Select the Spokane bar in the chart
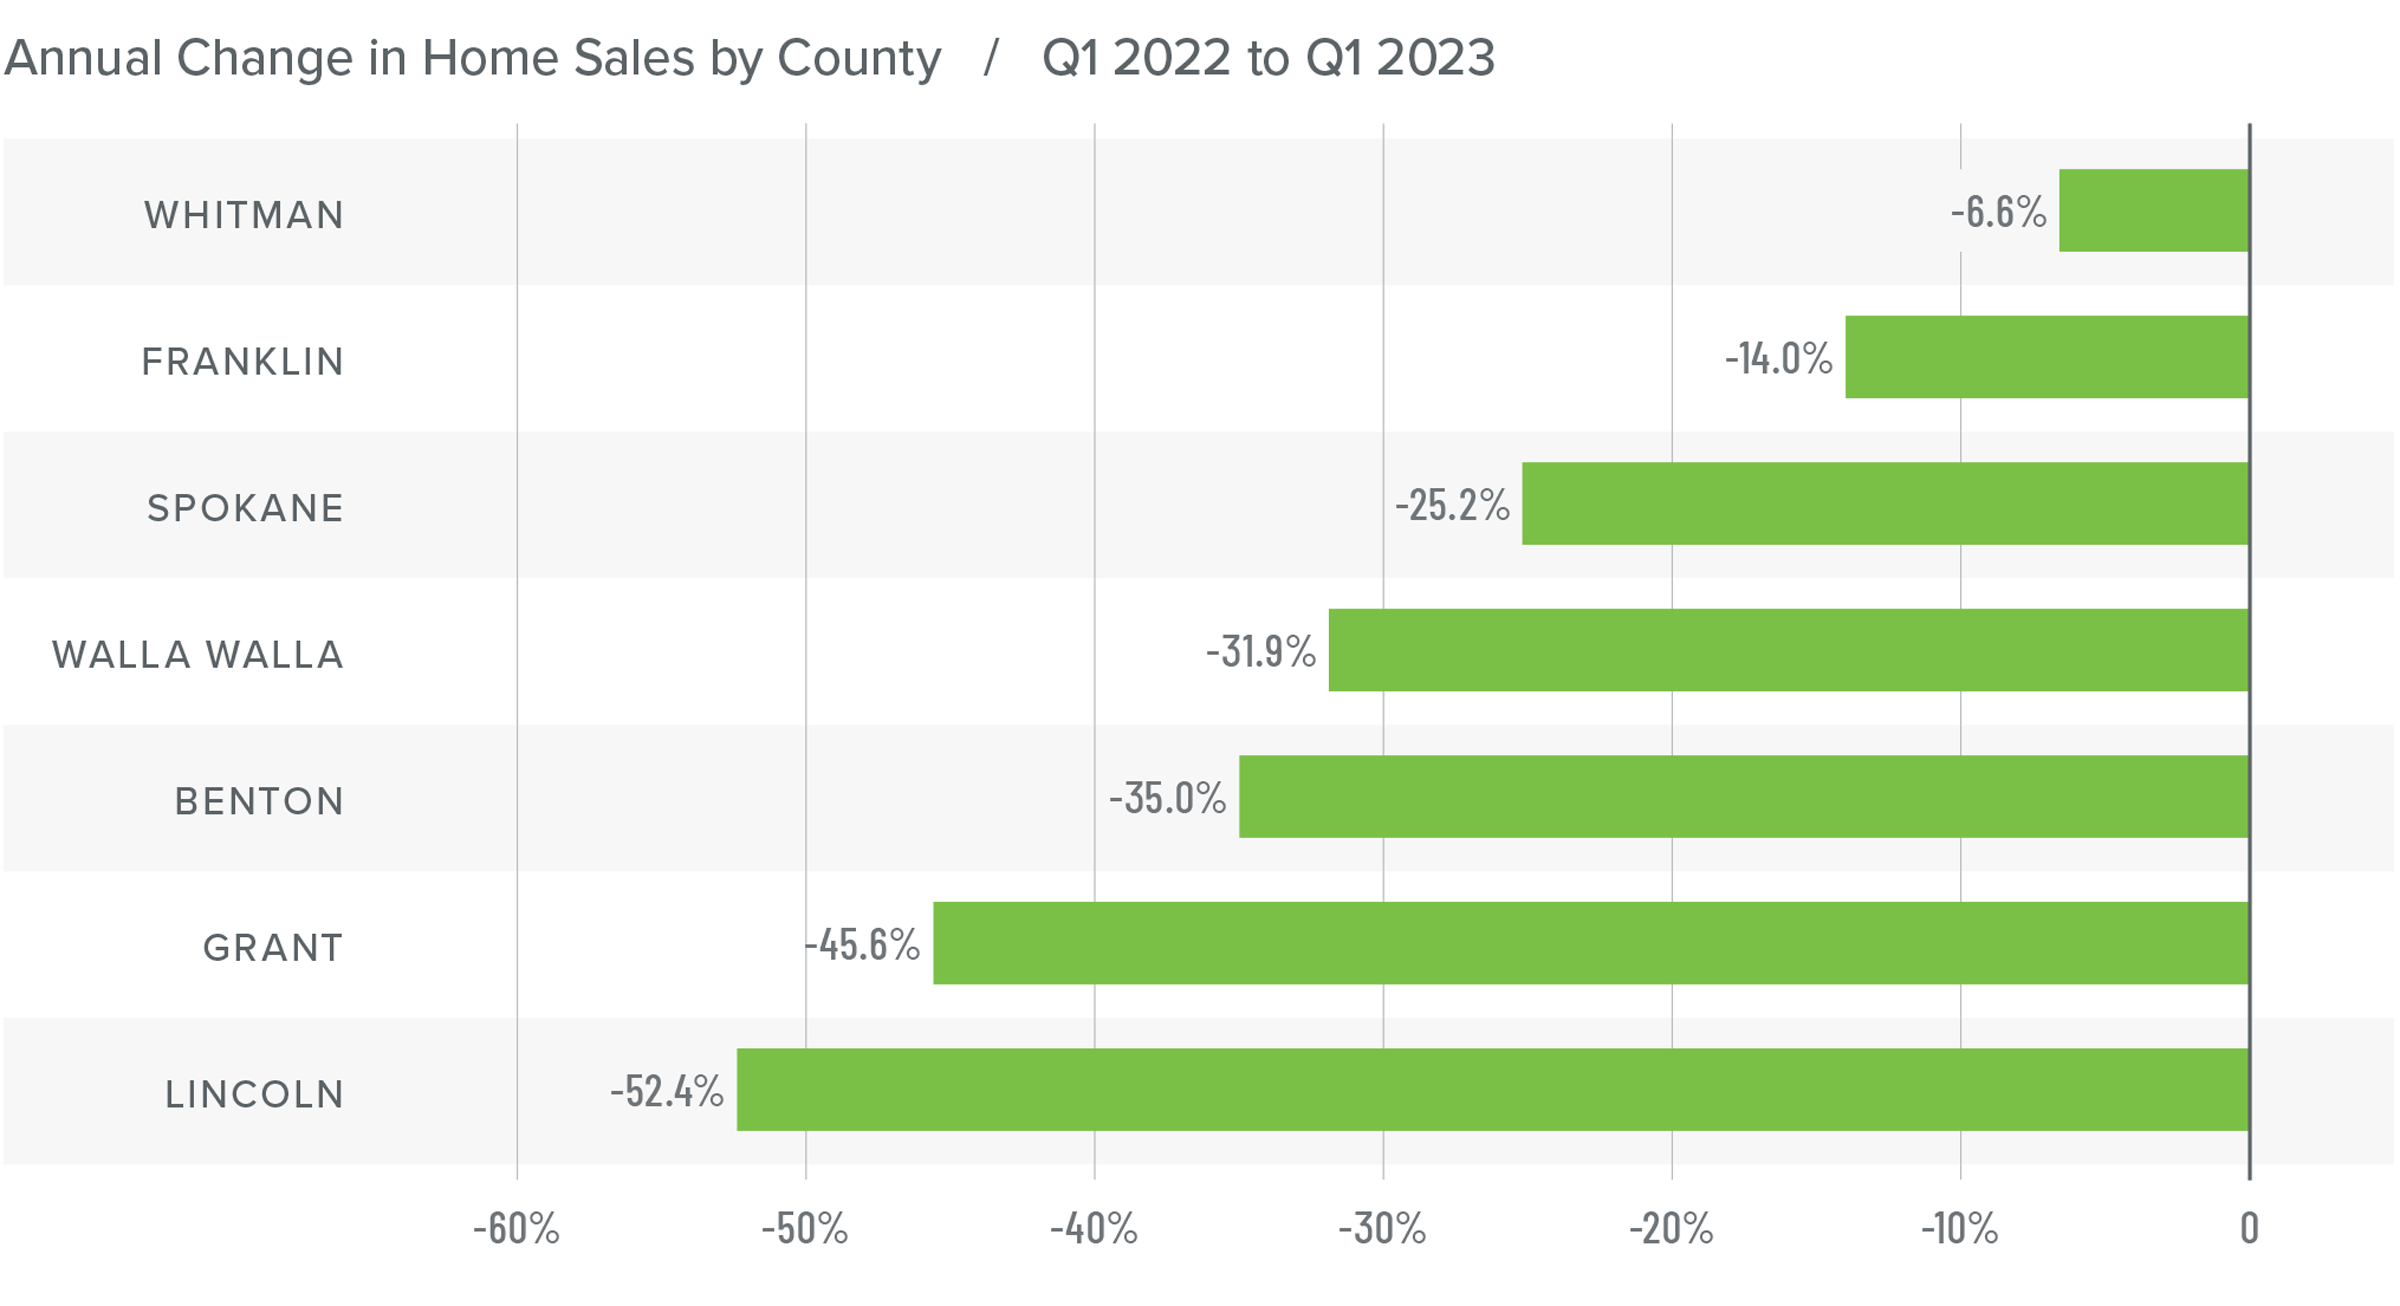Viewport: 2400px width, 1306px height. click(1885, 504)
